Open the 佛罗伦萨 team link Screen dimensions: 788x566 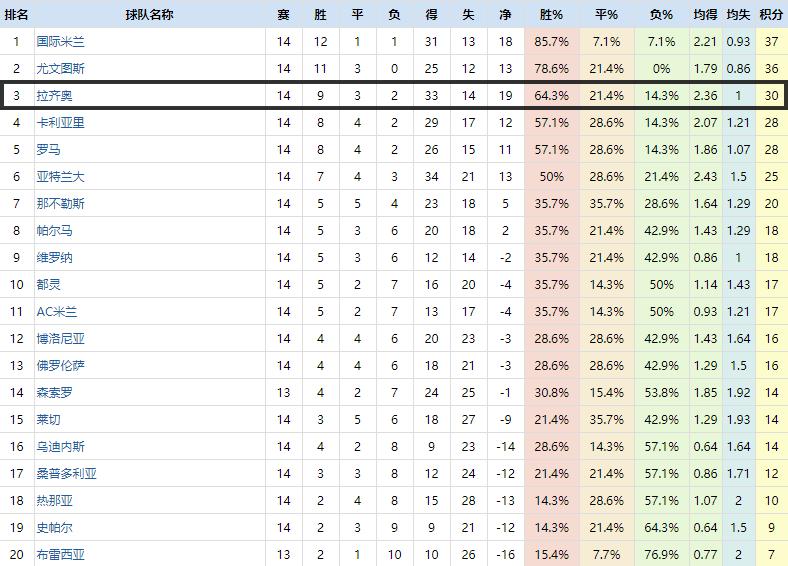coord(60,366)
